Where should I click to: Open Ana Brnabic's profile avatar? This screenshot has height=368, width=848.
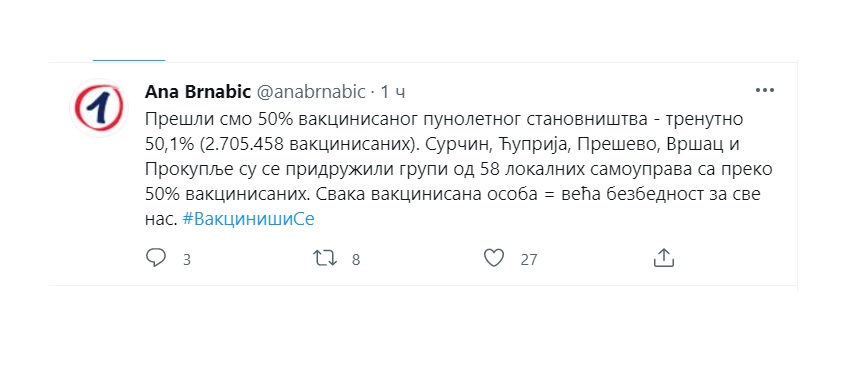pos(99,108)
